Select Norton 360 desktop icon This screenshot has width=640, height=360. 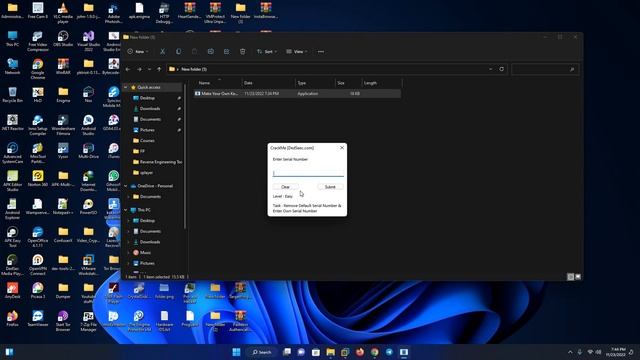pos(38,178)
